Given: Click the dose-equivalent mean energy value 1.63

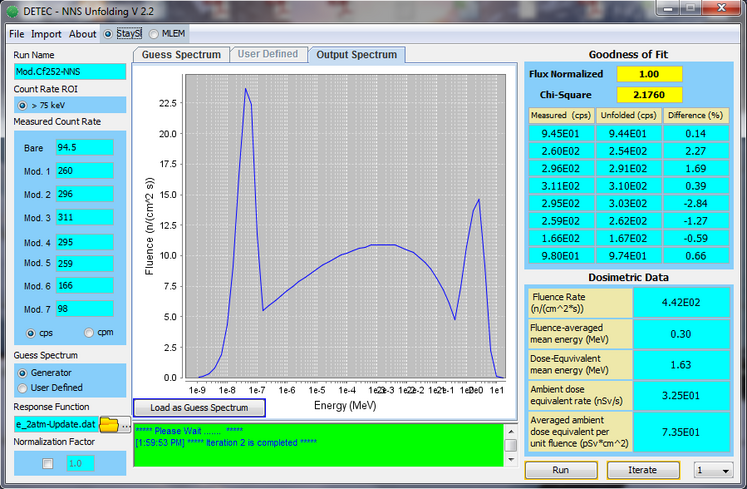Looking at the screenshot, I should pos(681,365).
